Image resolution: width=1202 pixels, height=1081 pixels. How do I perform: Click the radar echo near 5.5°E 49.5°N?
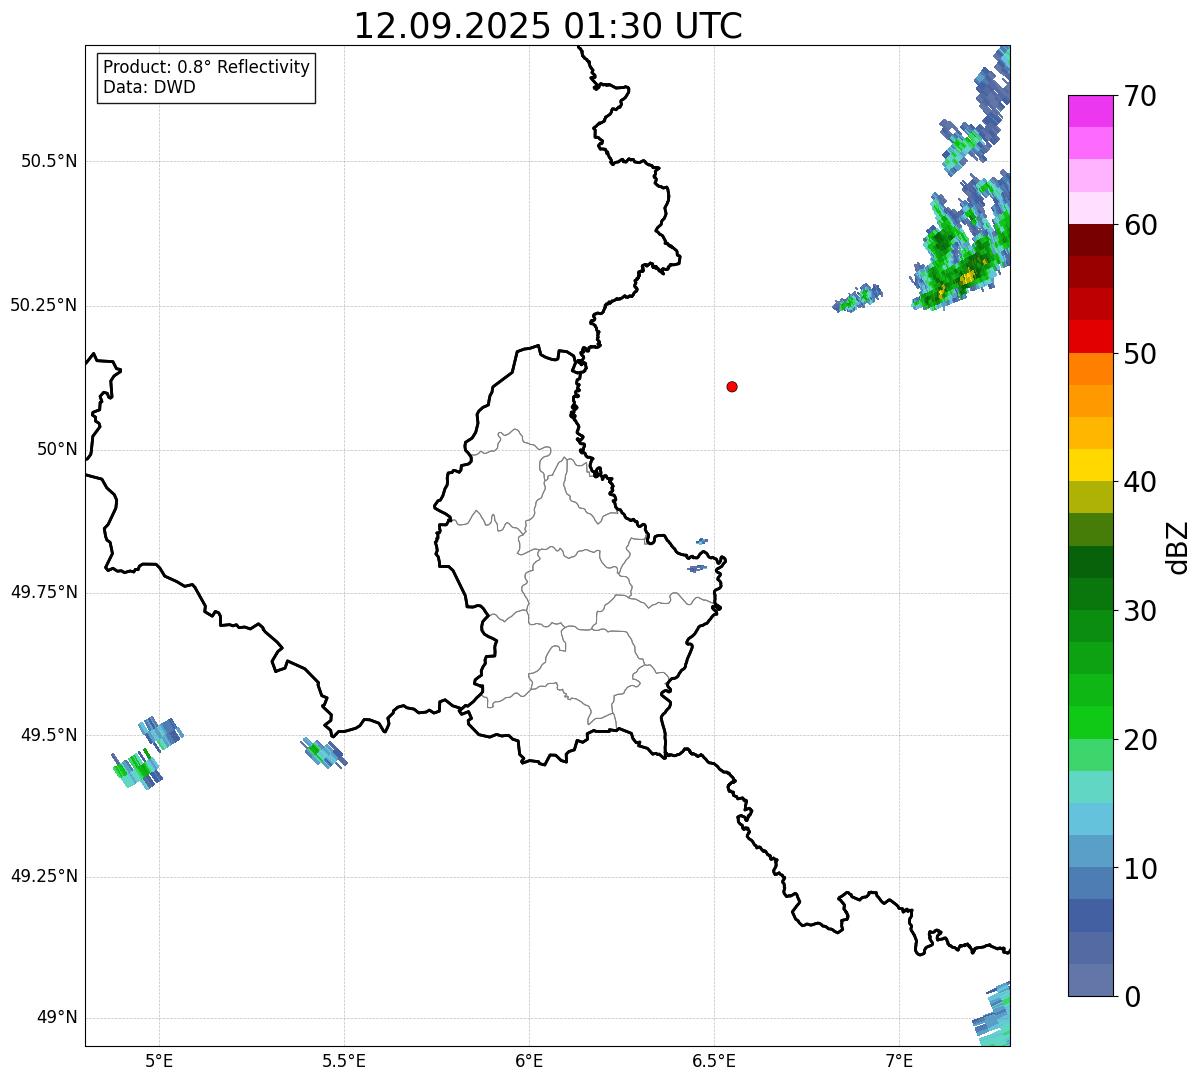pos(324,751)
